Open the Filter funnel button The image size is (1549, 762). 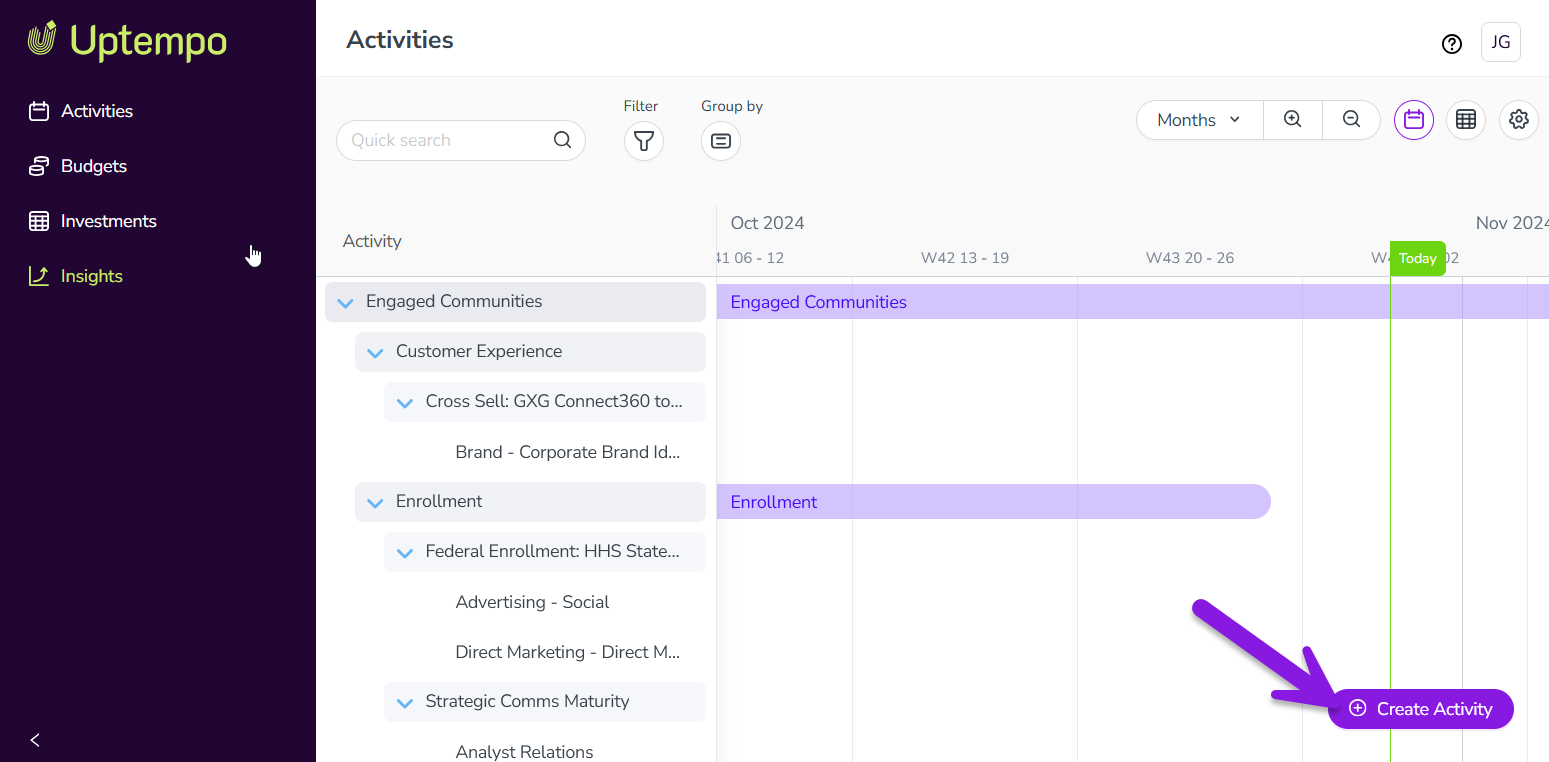click(x=644, y=141)
